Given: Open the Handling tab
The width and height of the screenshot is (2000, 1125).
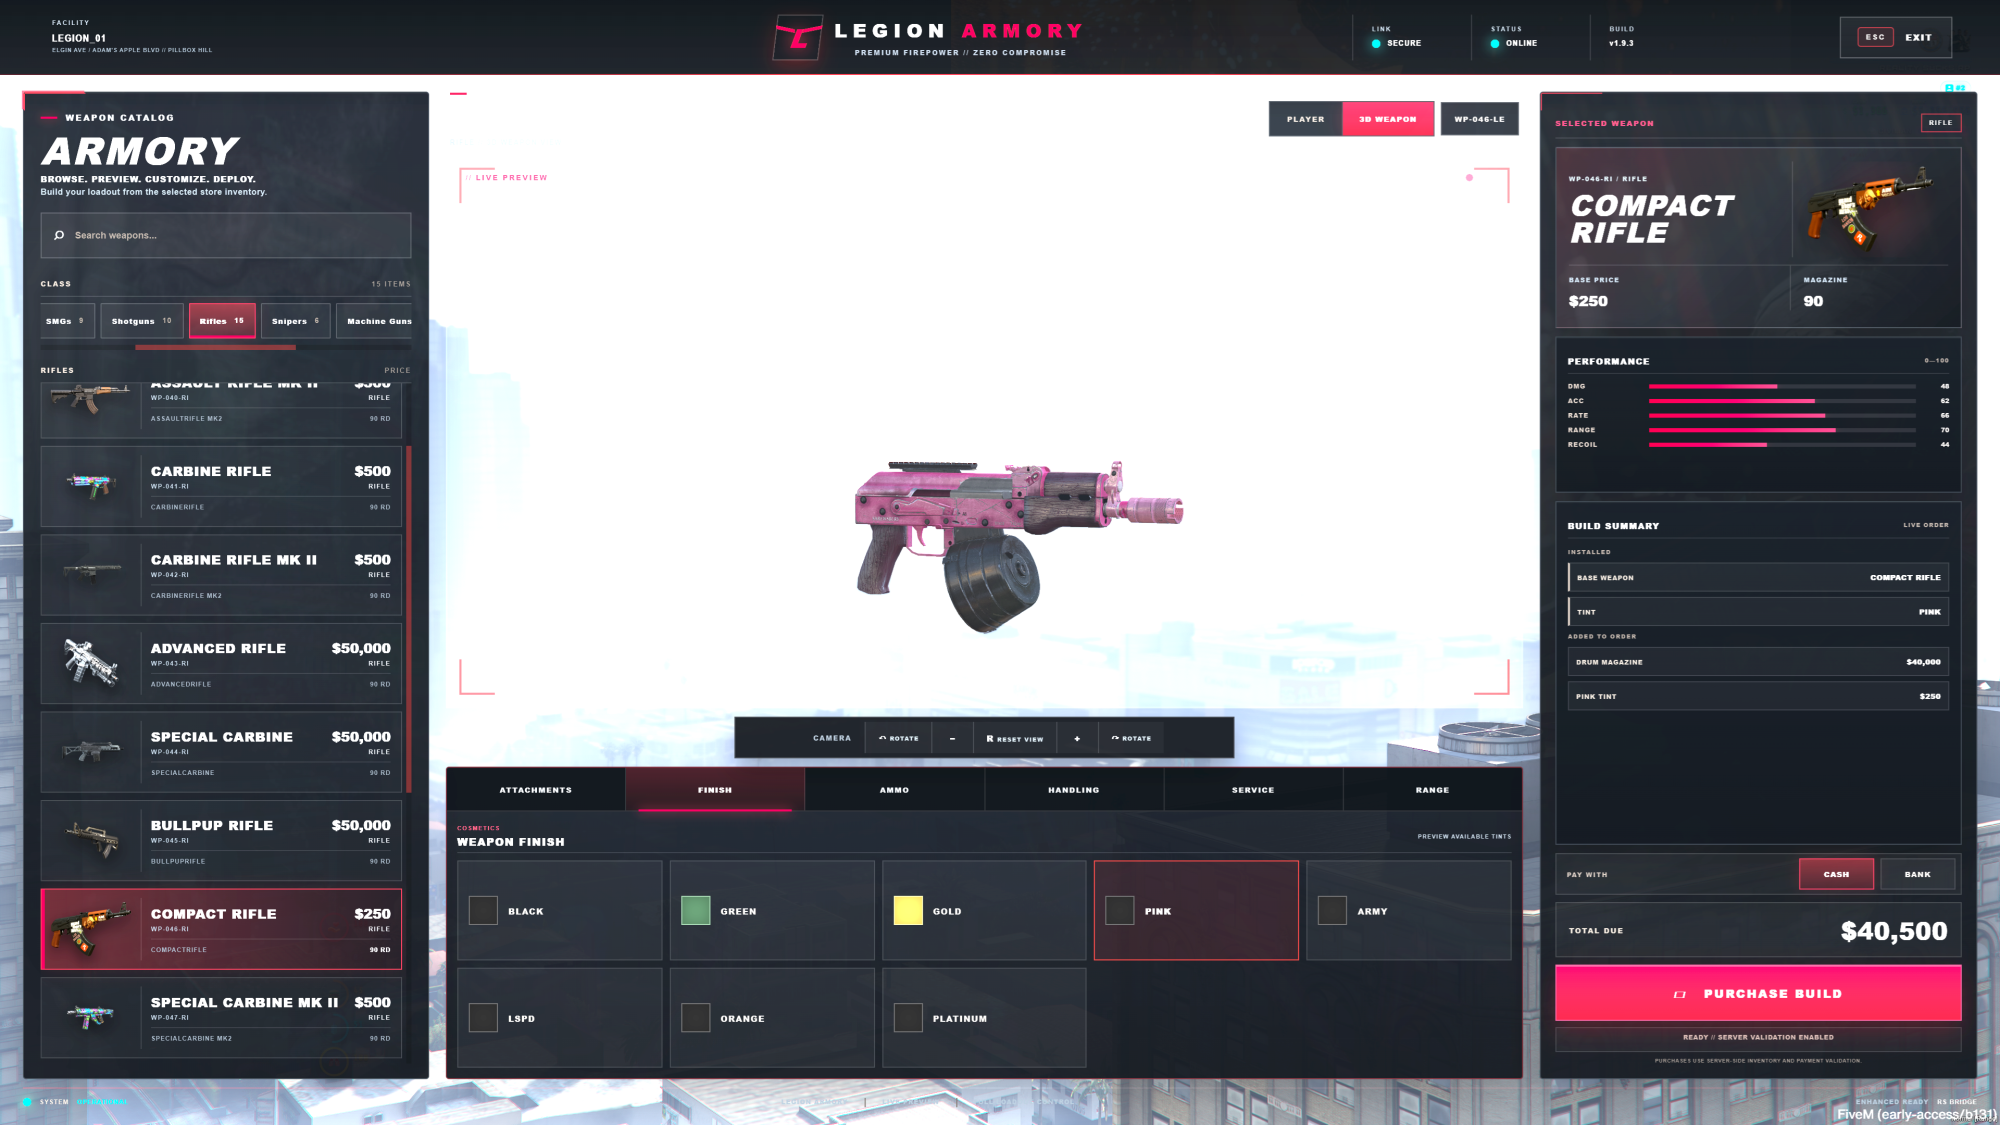Looking at the screenshot, I should [1074, 790].
